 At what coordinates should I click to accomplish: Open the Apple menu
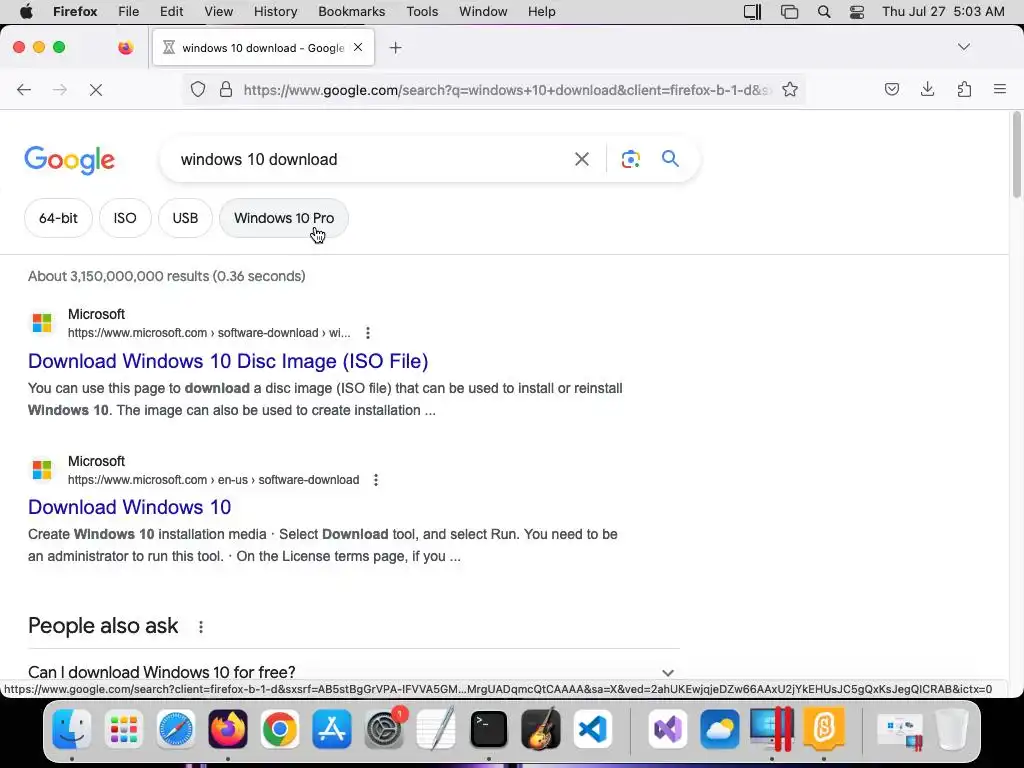pos(26,12)
